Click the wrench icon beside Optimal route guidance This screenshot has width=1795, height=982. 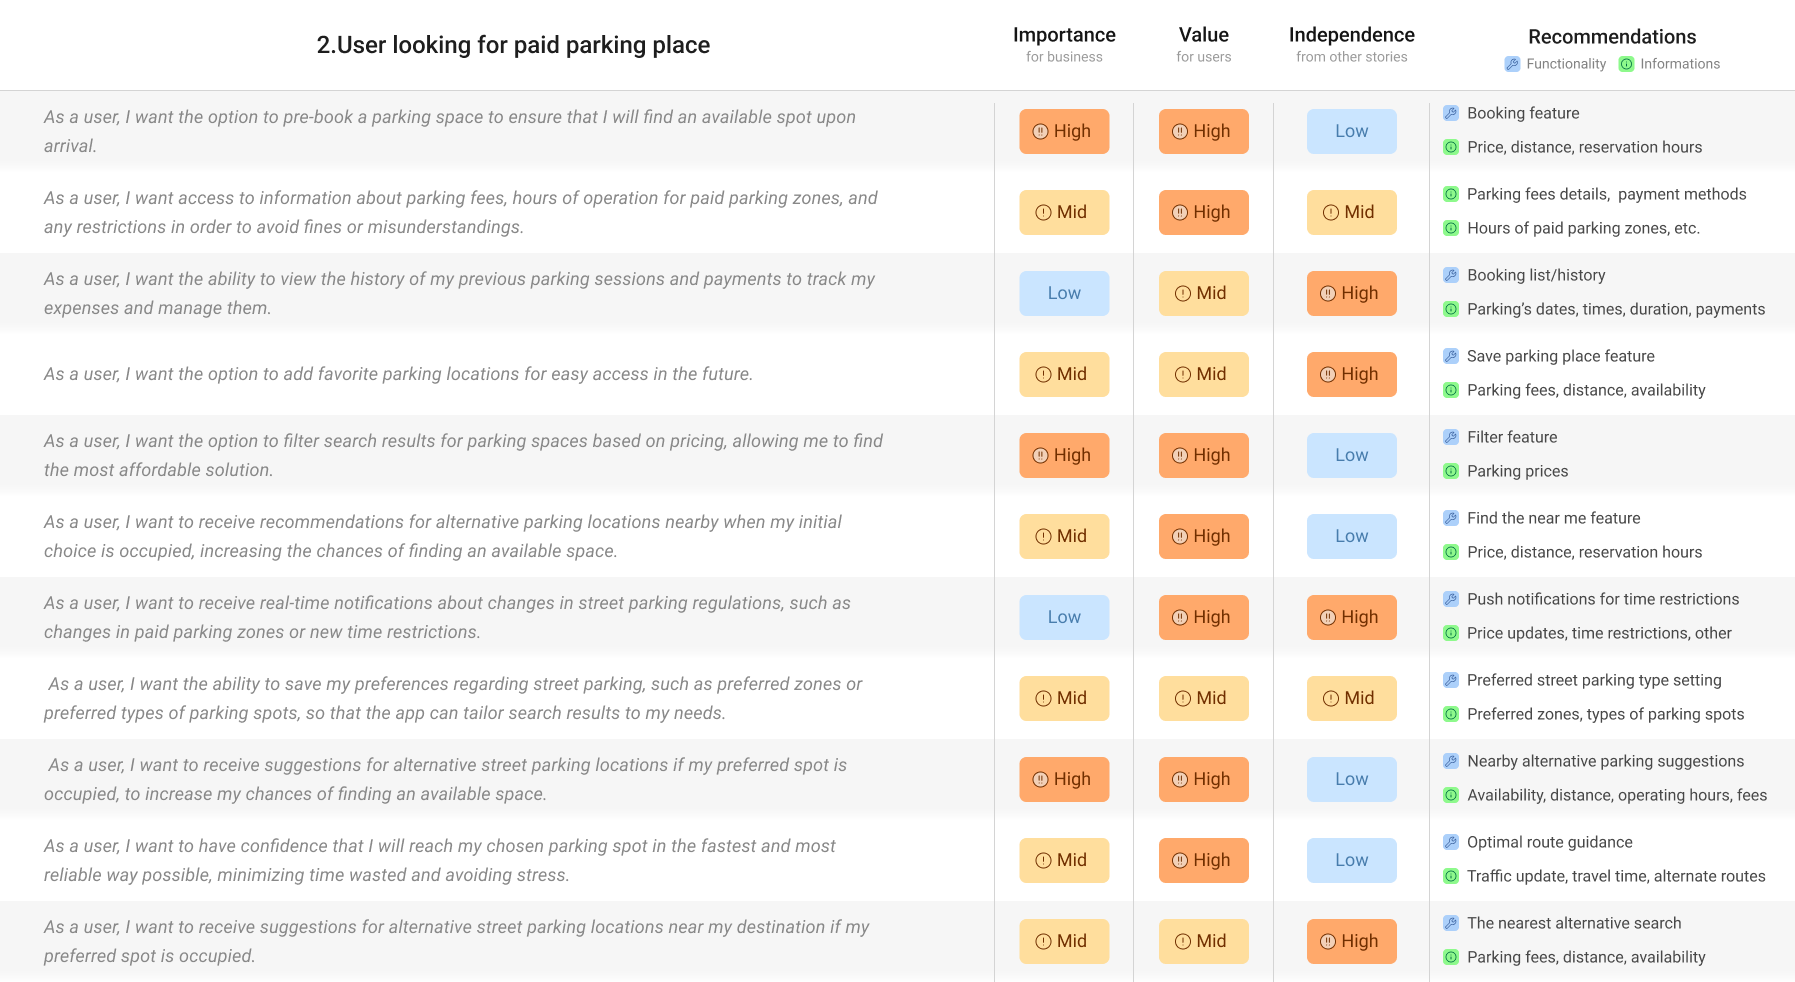(1451, 842)
